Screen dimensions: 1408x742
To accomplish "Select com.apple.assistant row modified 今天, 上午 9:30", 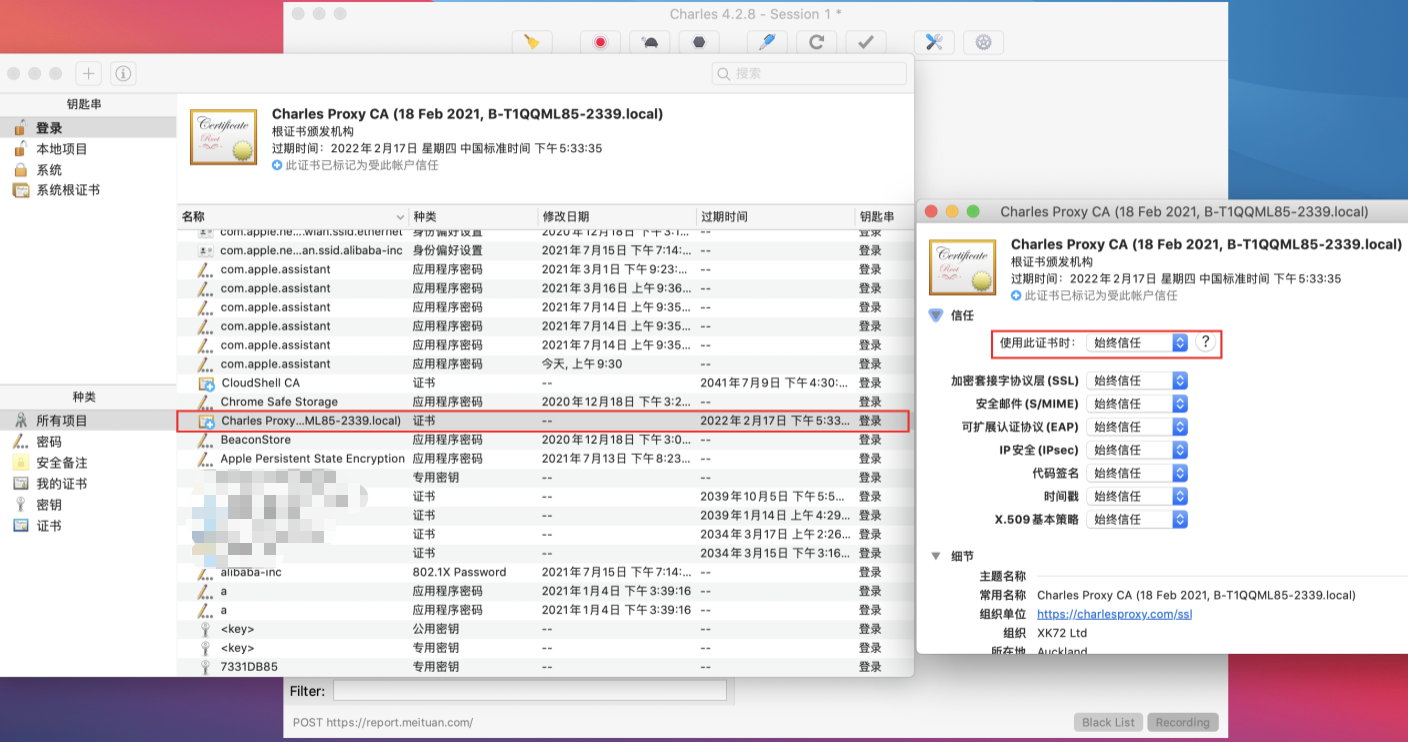I will [x=545, y=364].
